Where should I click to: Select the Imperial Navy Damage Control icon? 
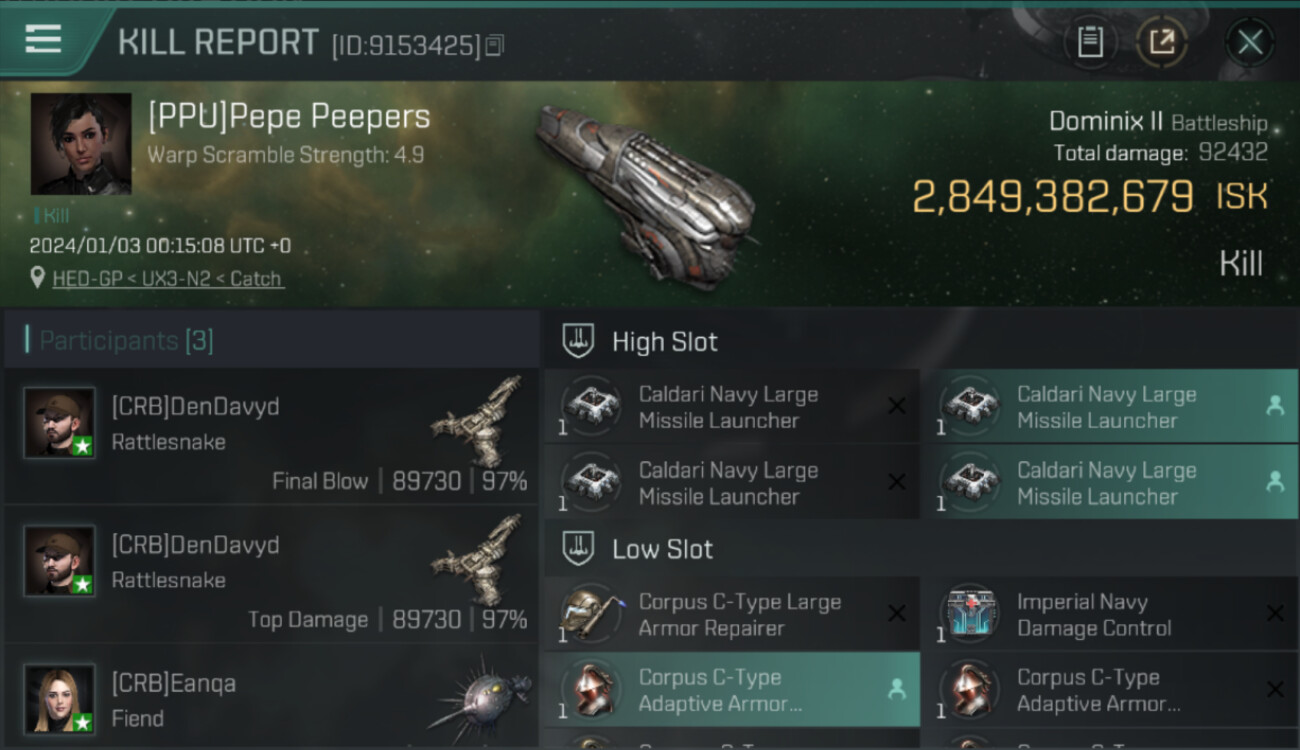pyautogui.click(x=968, y=614)
